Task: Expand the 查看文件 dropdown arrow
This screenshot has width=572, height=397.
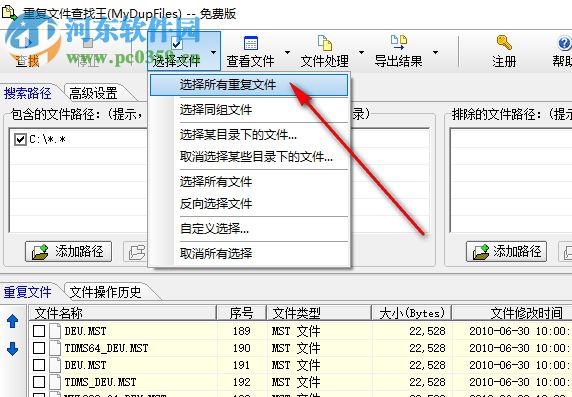Action: coord(287,52)
